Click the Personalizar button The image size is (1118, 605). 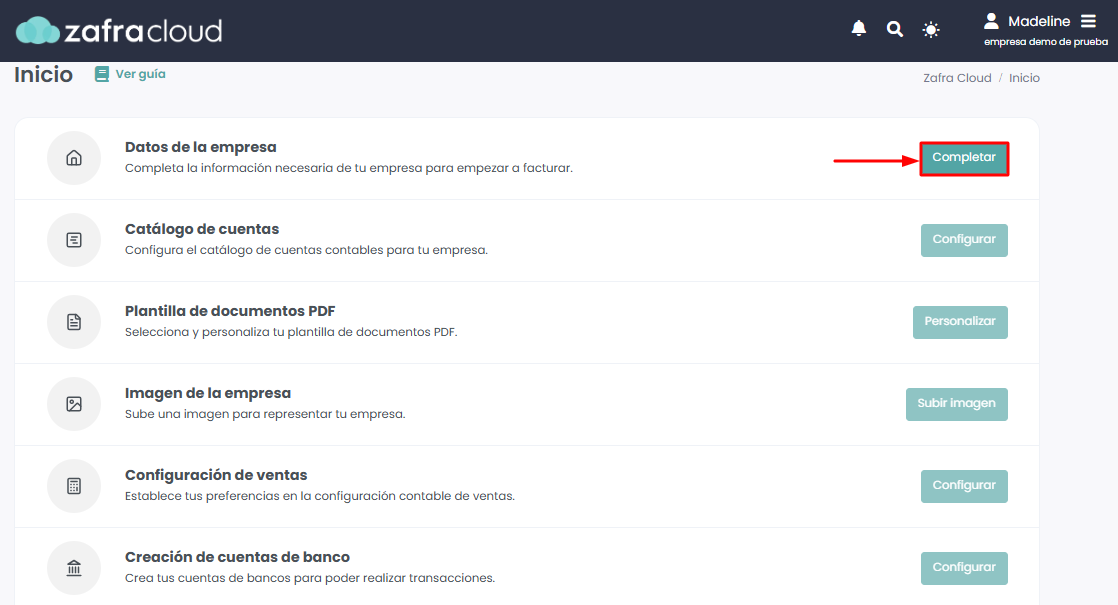point(960,322)
